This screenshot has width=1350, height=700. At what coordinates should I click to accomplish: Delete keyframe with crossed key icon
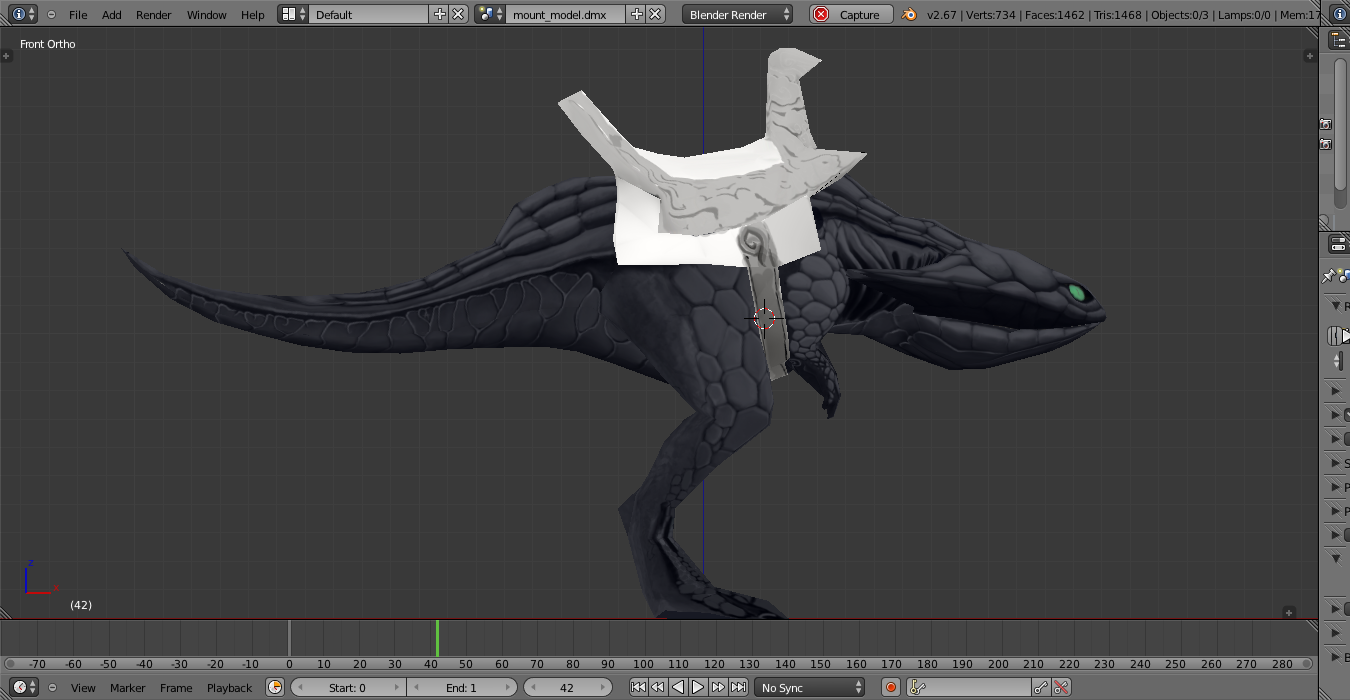coord(1061,687)
